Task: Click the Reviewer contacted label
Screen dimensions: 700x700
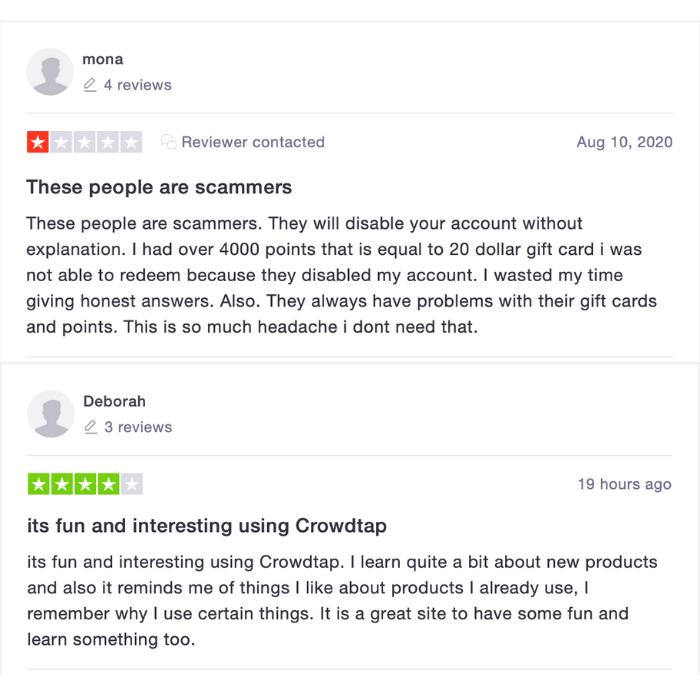Action: point(253,142)
